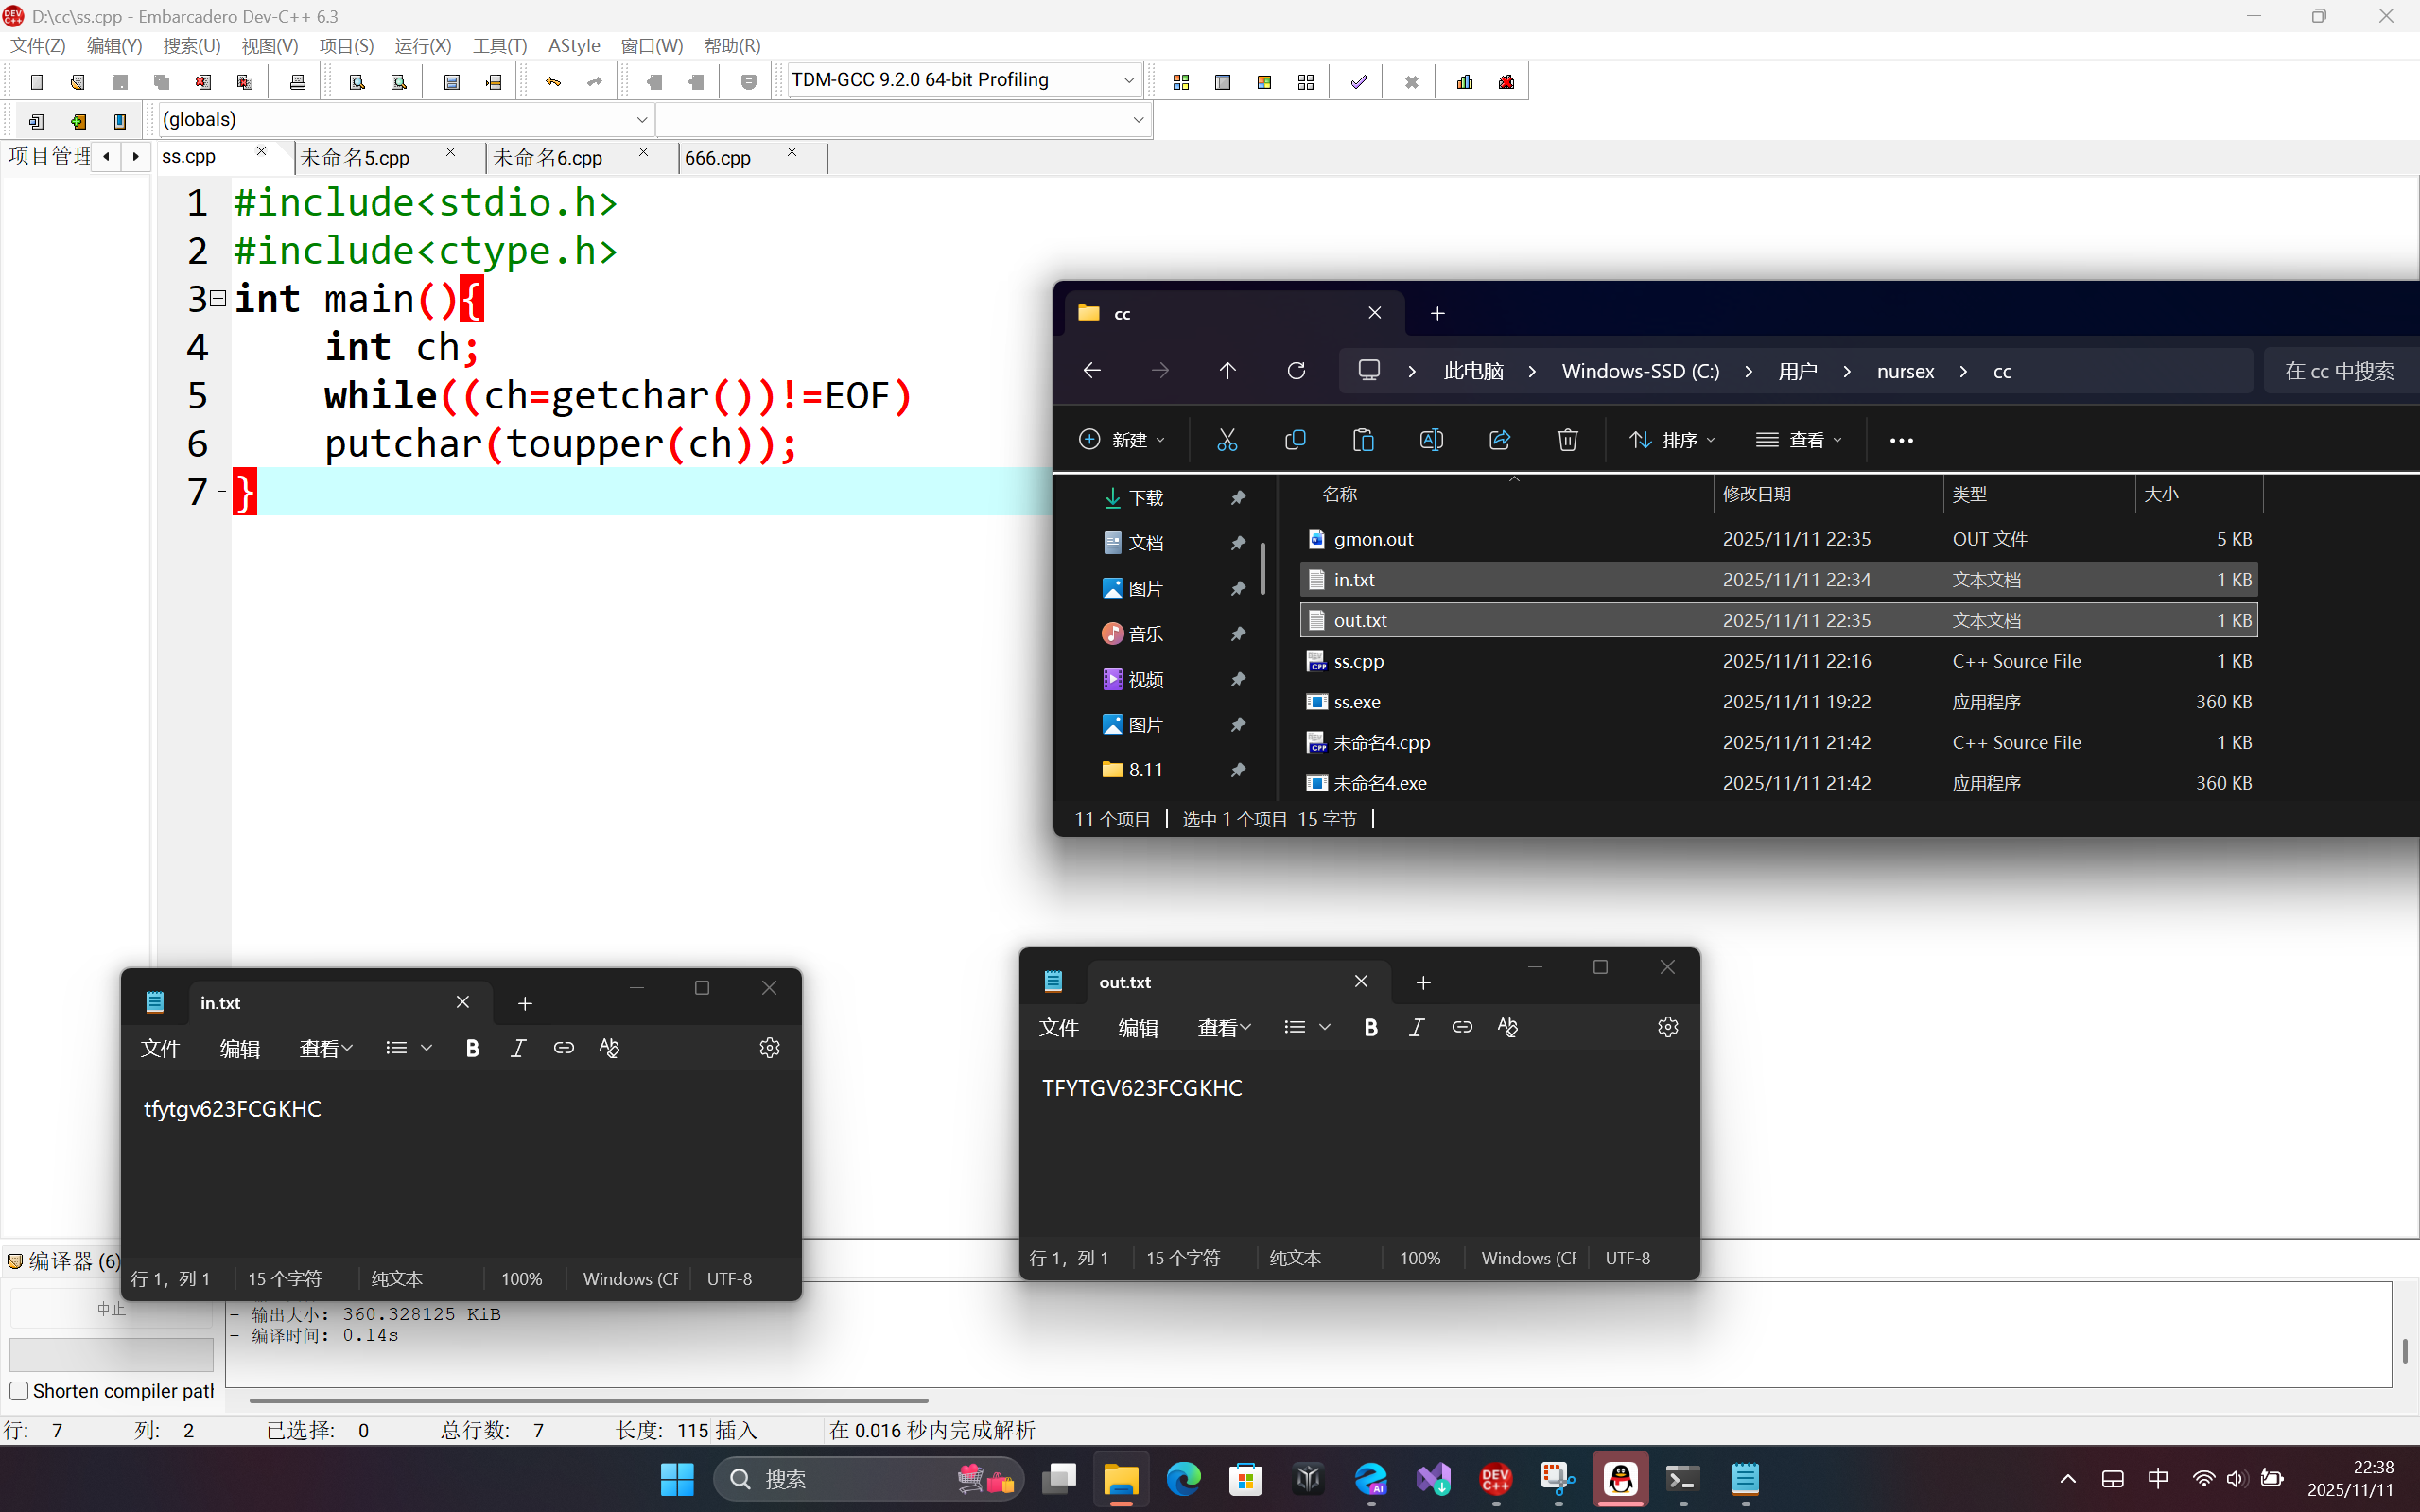Open the 运行(X) menu

[x=422, y=46]
